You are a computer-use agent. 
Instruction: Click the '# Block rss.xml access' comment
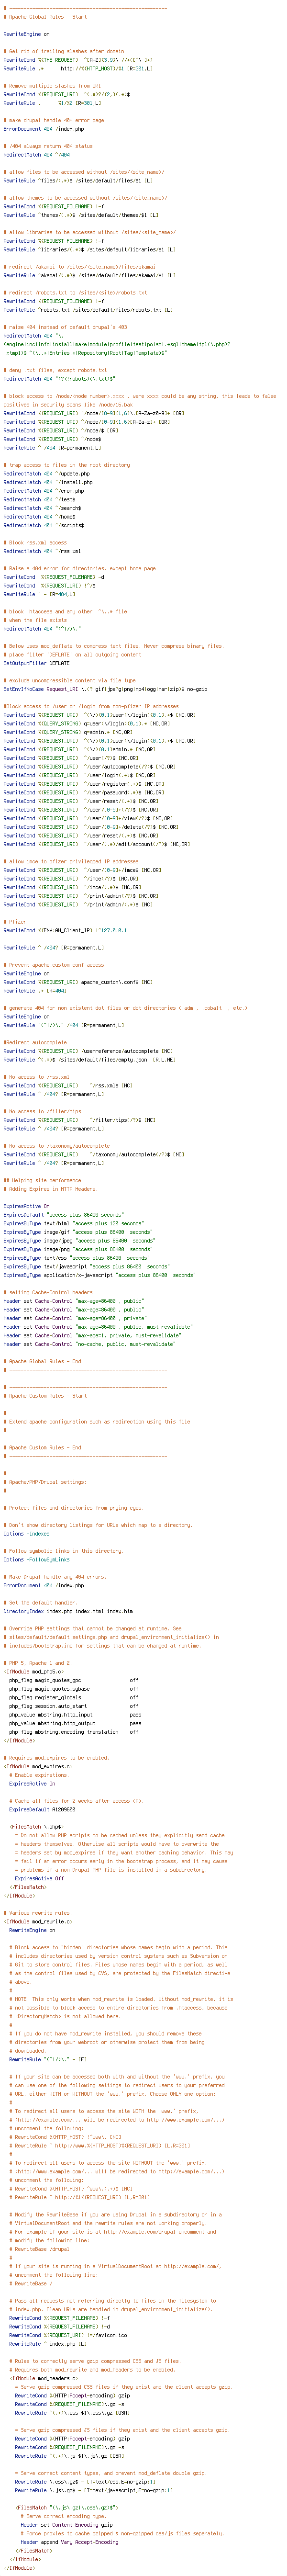(x=35, y=543)
